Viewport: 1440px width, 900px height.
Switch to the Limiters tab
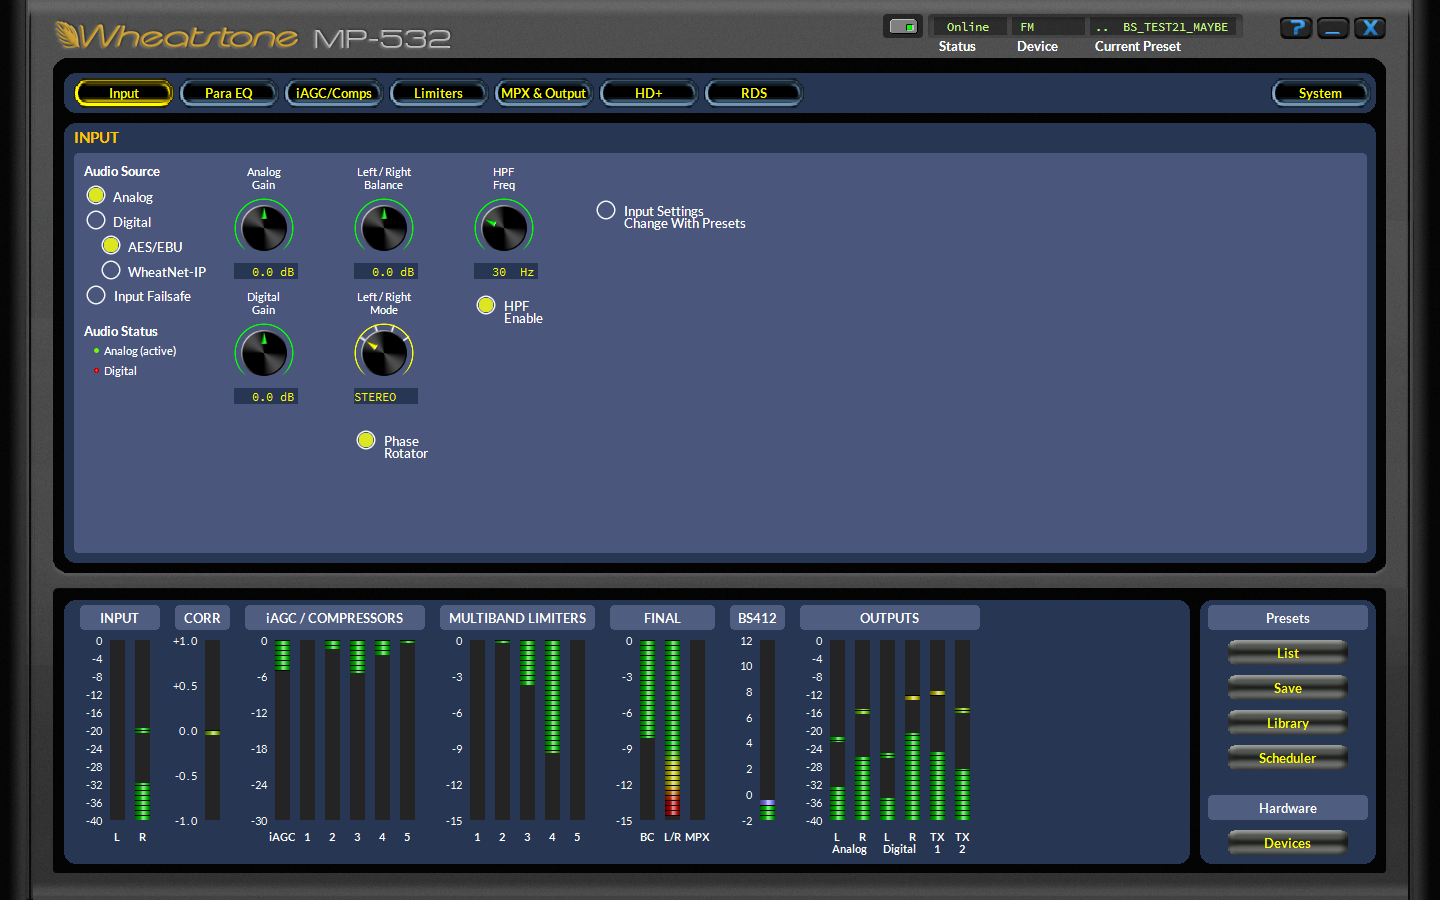[x=439, y=93]
